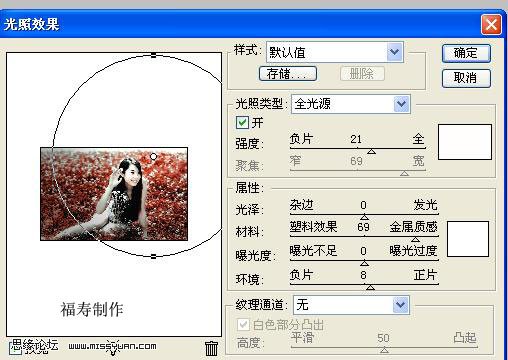Click the 杂边 matte label
The width and height of the screenshot is (508, 360).
tap(301, 205)
